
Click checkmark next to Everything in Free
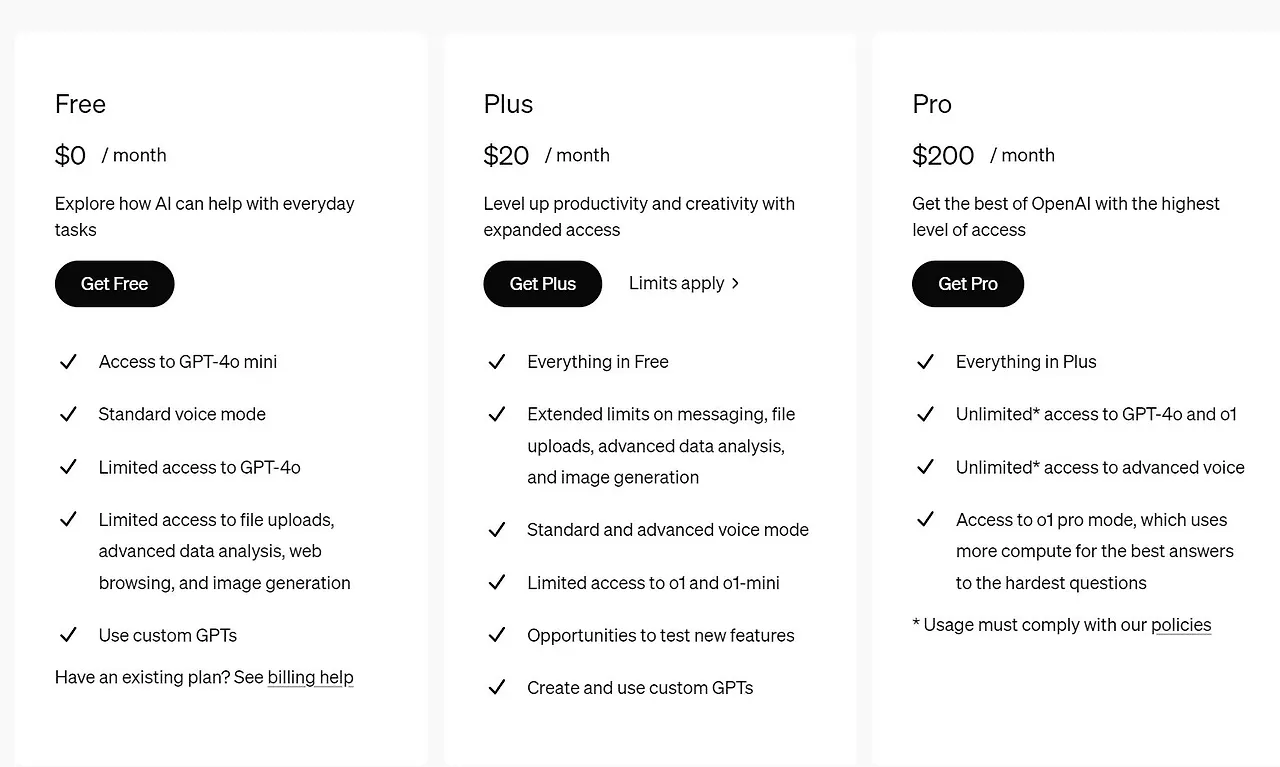tap(497, 362)
